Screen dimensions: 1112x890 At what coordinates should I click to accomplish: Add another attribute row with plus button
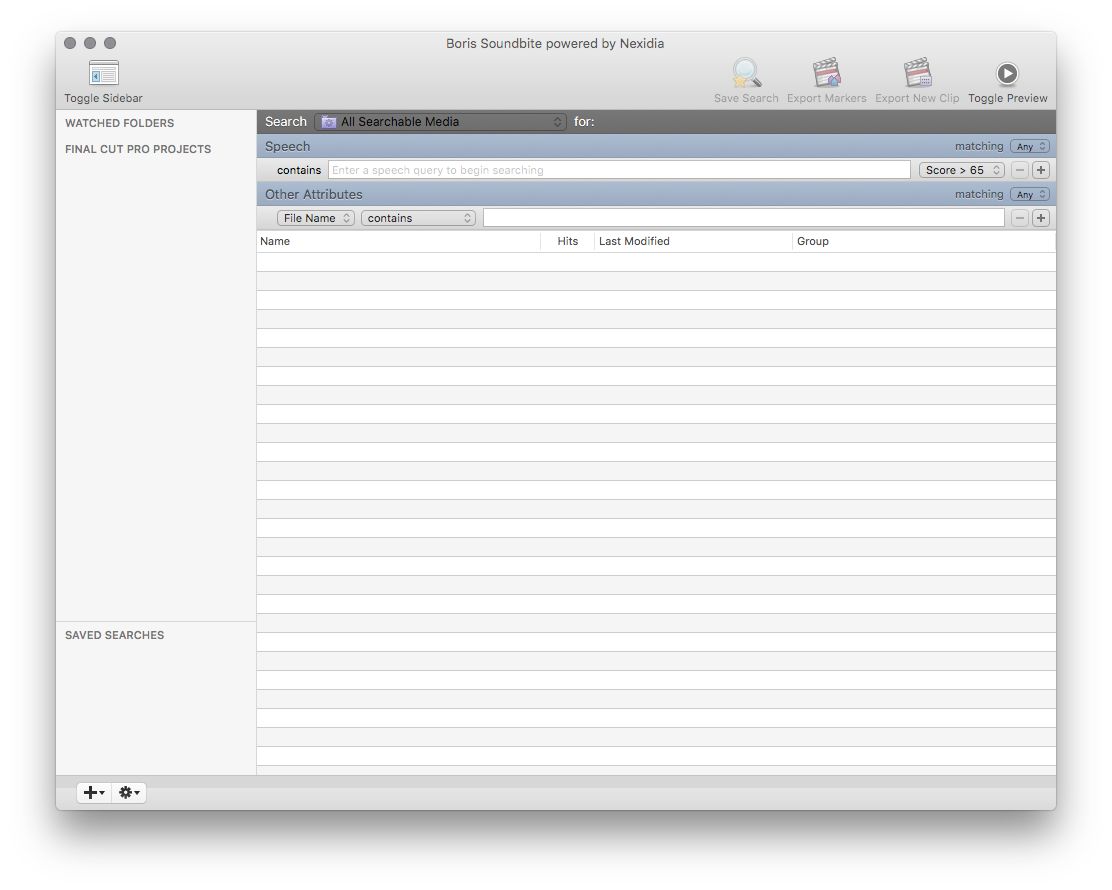coord(1041,218)
